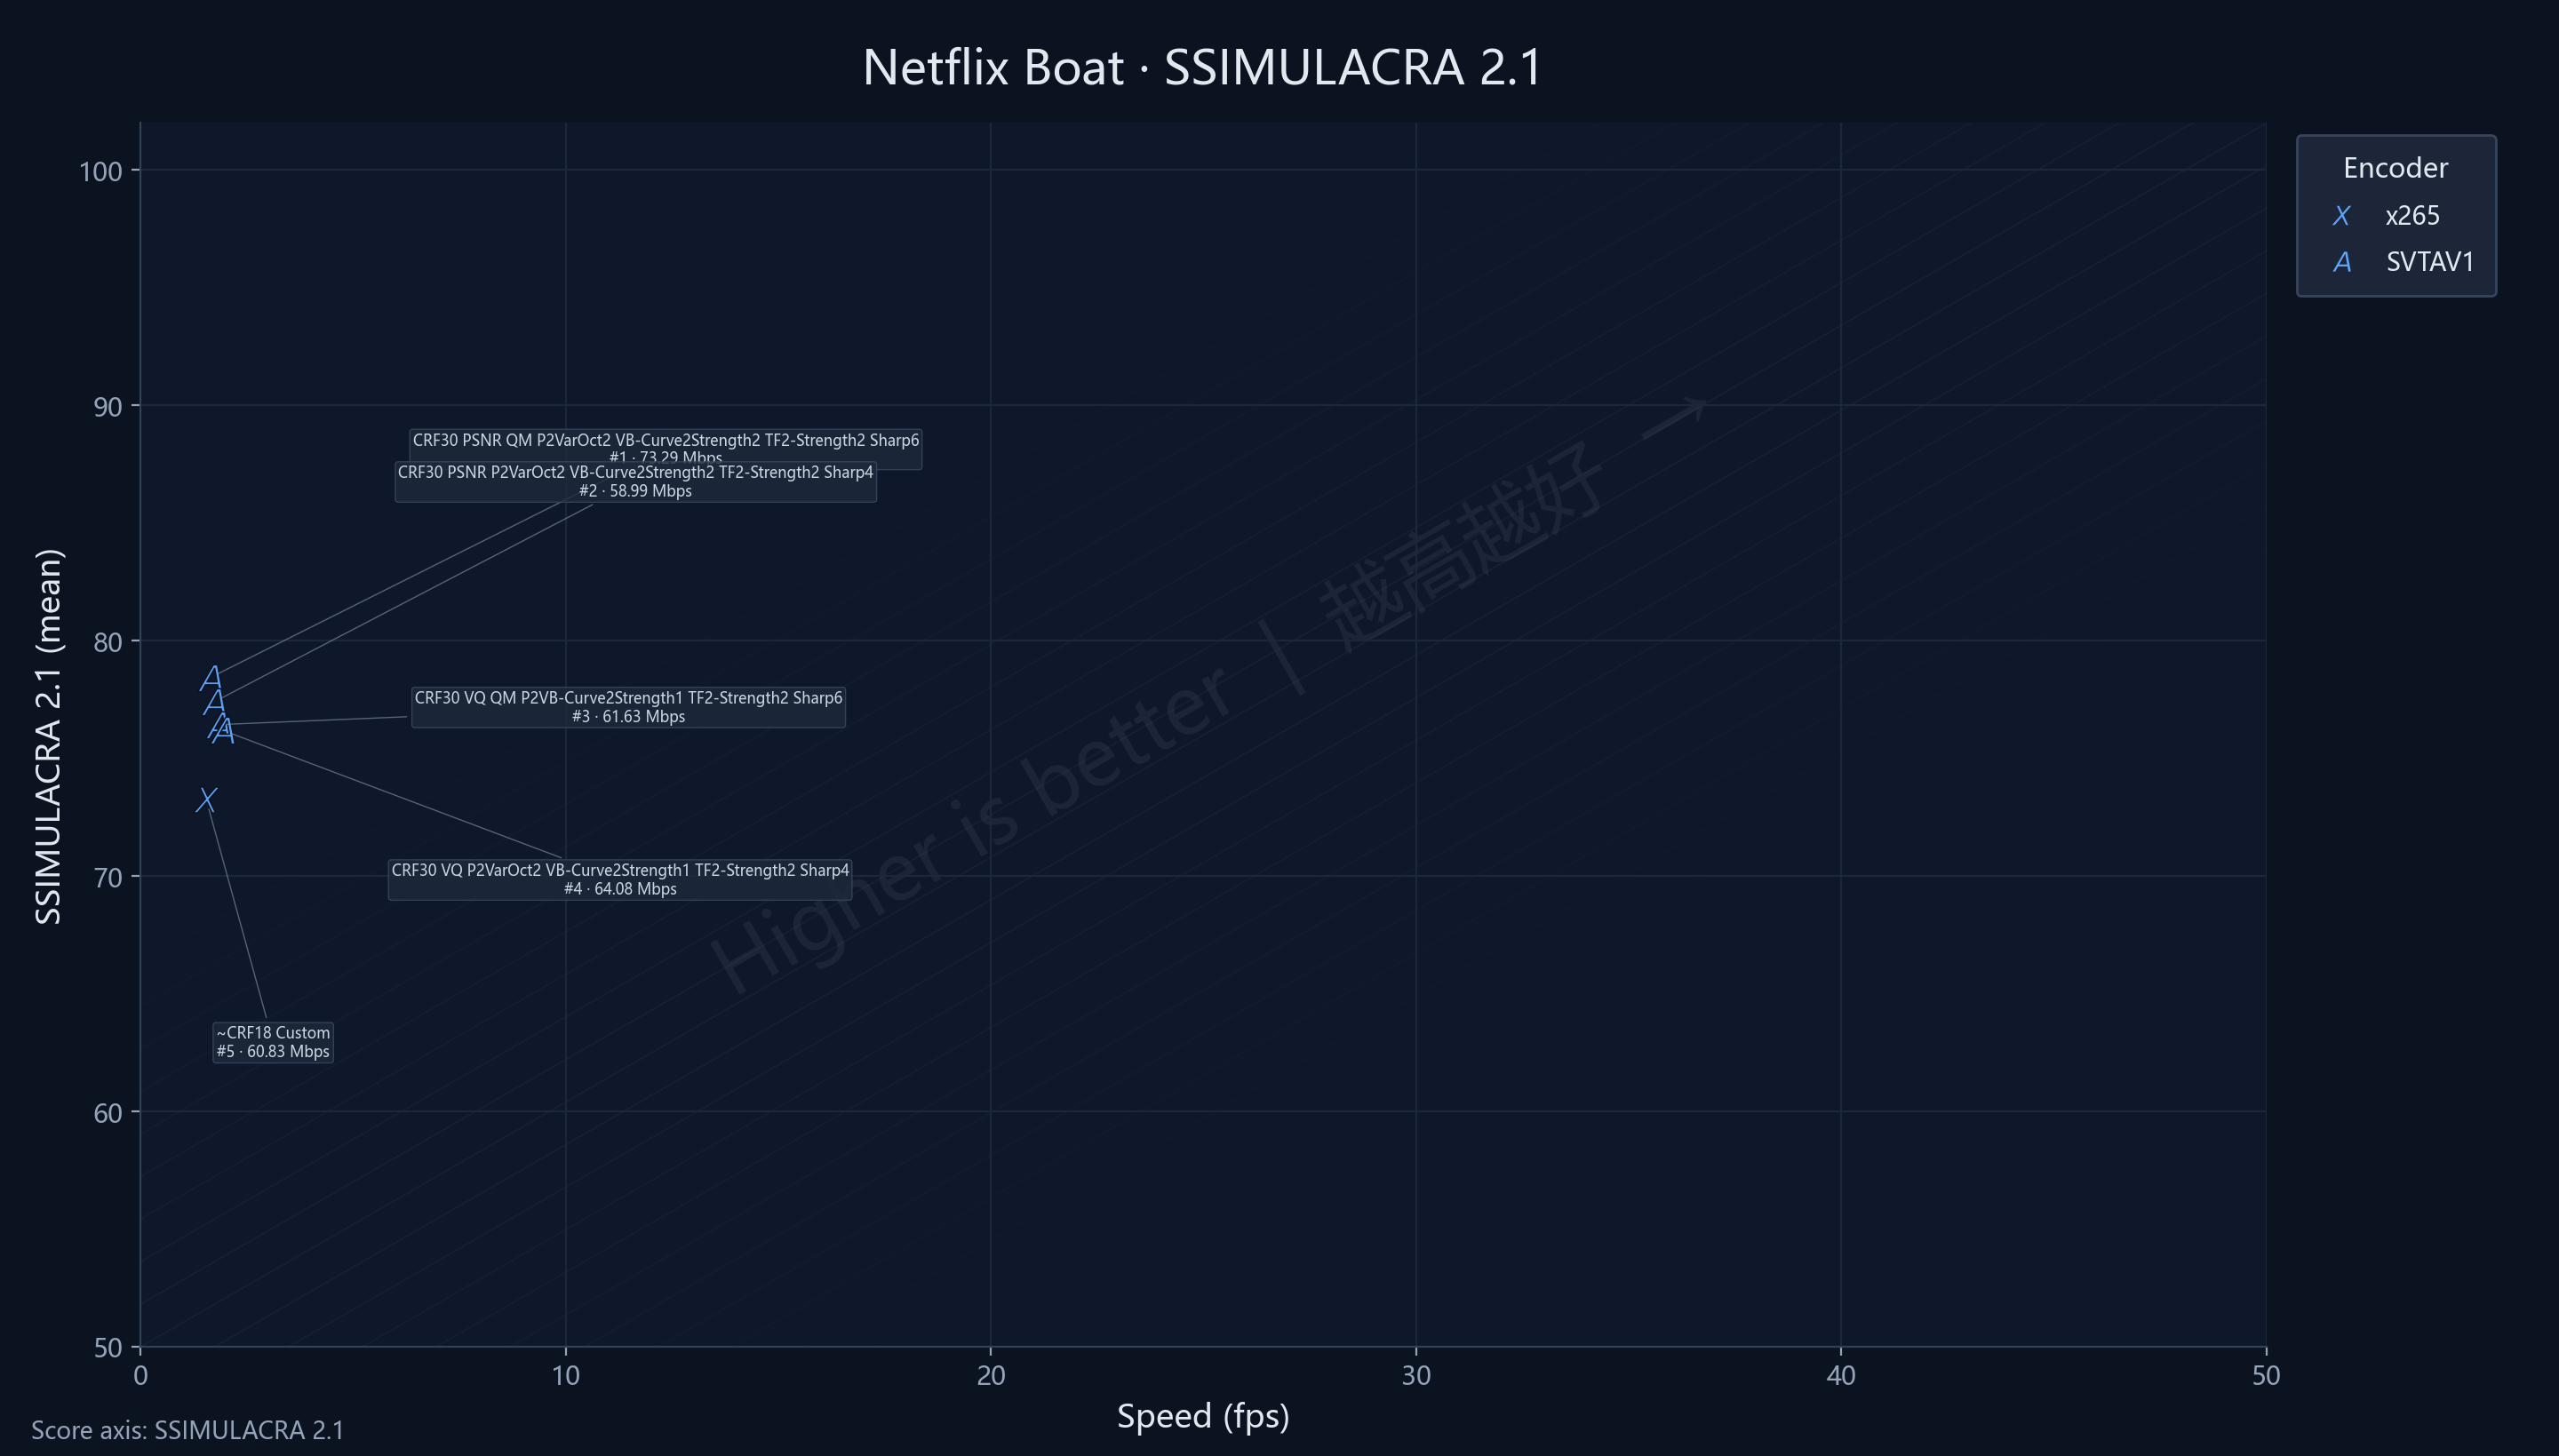Click the 90 tick on the y-axis
Image resolution: width=2559 pixels, height=1456 pixels.
(108, 406)
